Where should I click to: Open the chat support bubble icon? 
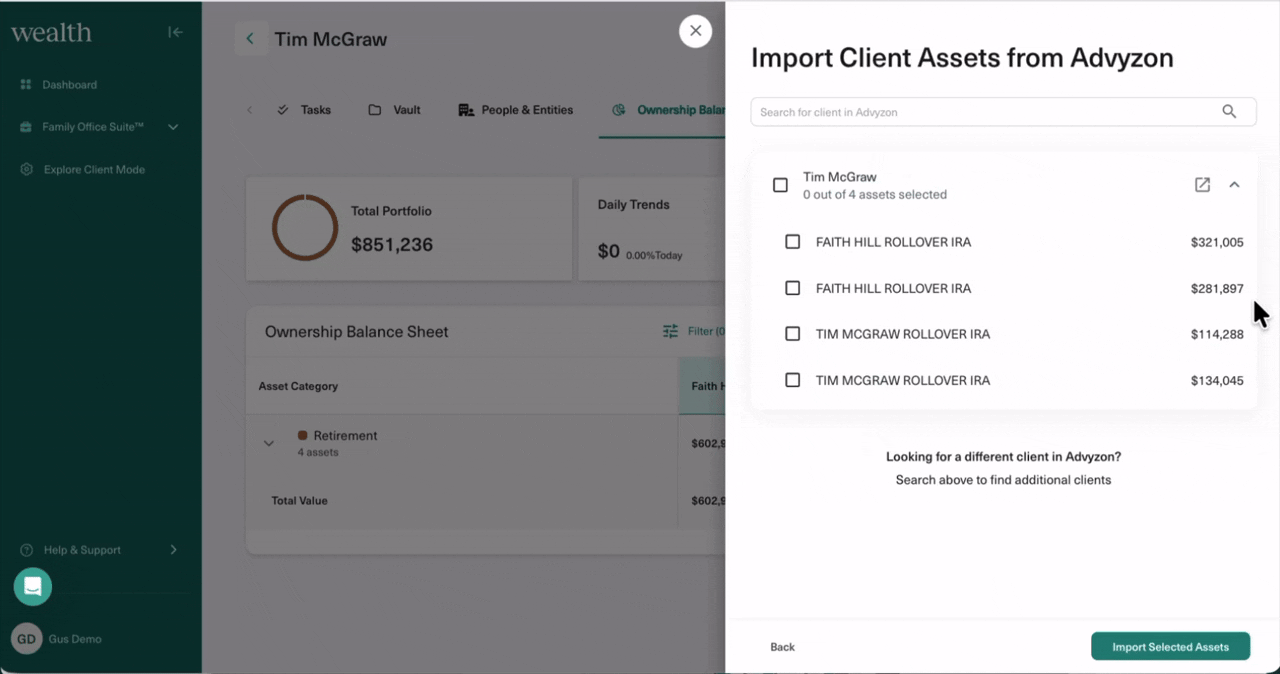32,586
